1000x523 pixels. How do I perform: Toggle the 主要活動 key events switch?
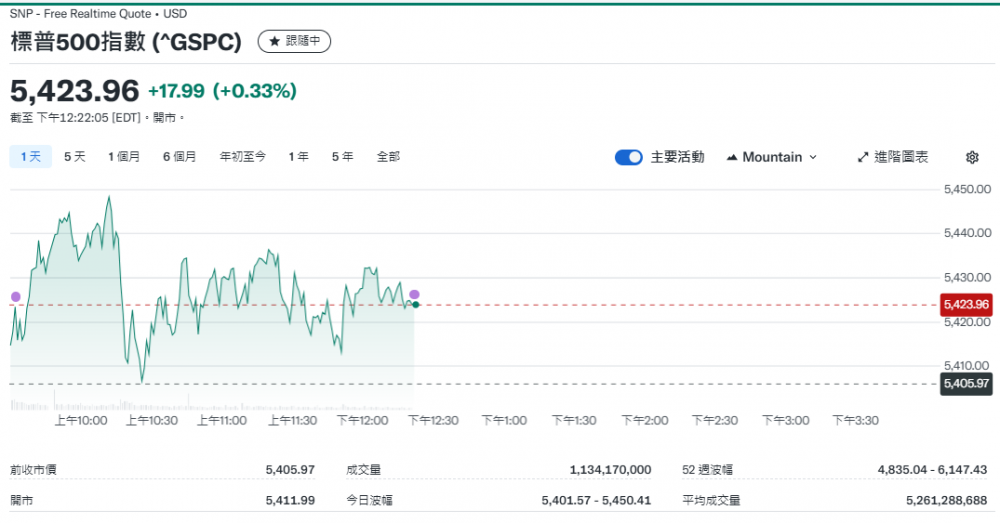[629, 157]
